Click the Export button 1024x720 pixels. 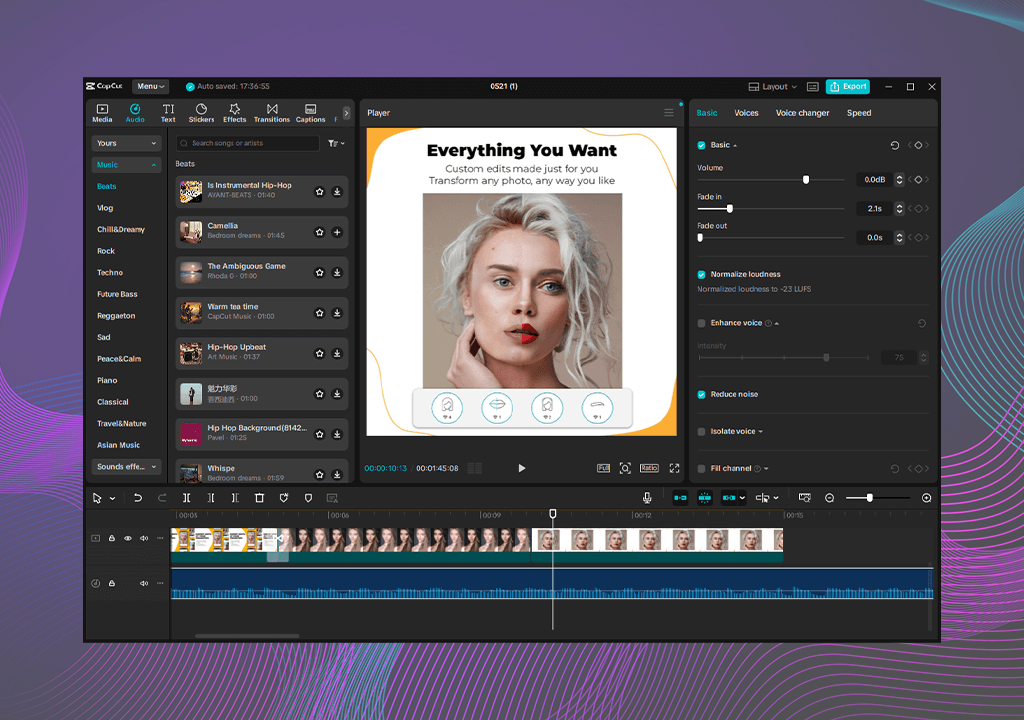click(x=848, y=86)
